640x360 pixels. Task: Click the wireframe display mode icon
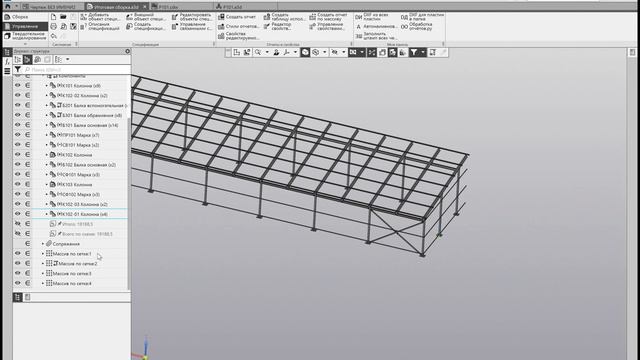tap(316, 52)
